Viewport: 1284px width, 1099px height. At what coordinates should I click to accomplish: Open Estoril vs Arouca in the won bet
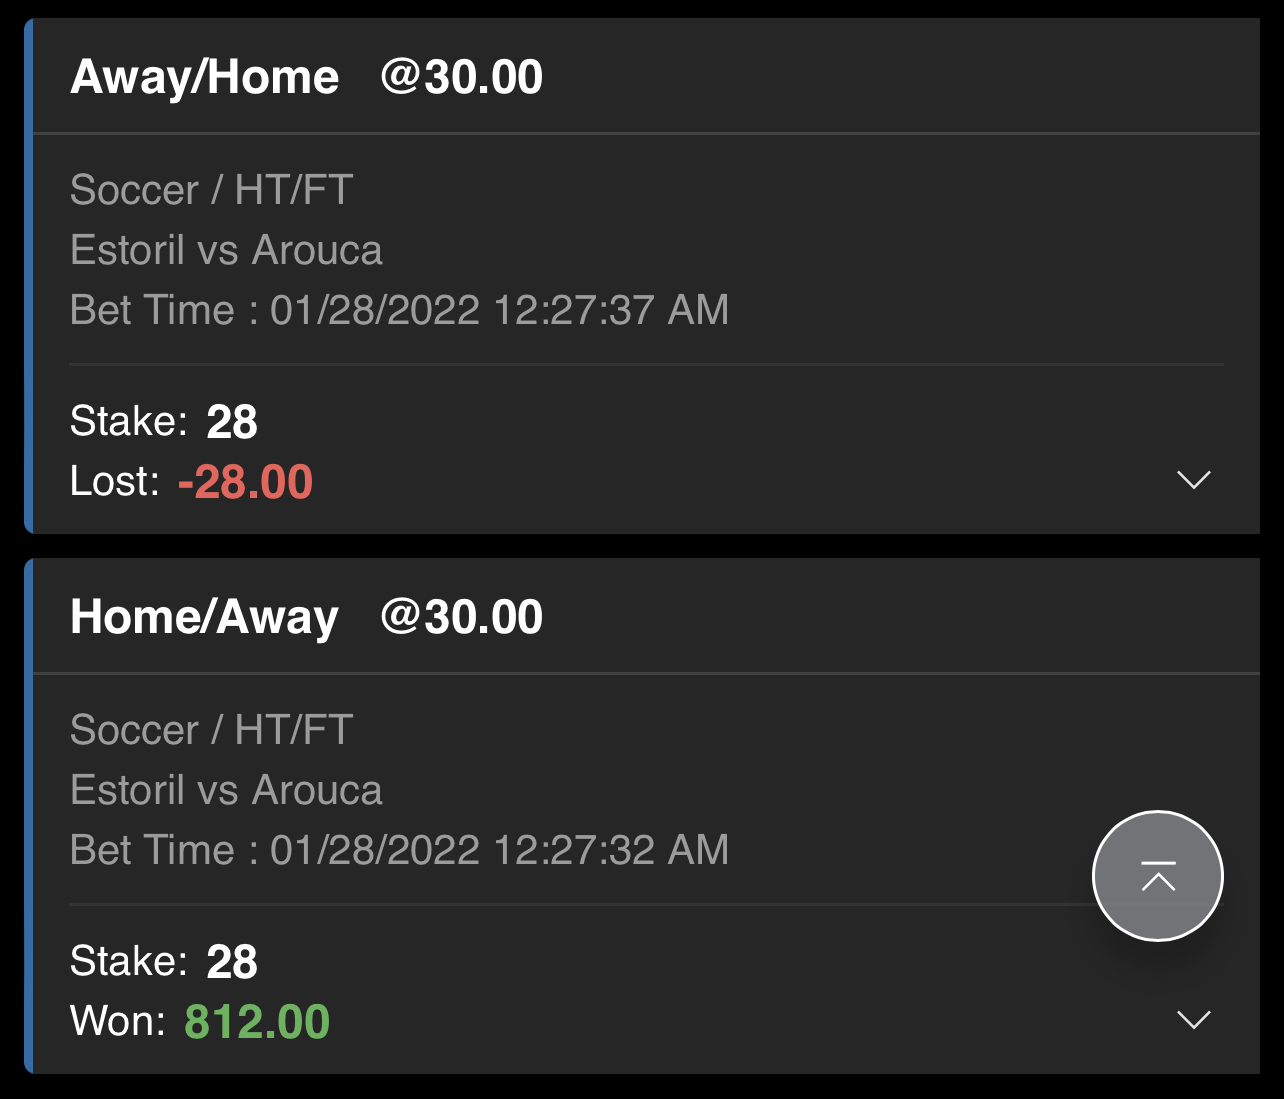click(226, 790)
